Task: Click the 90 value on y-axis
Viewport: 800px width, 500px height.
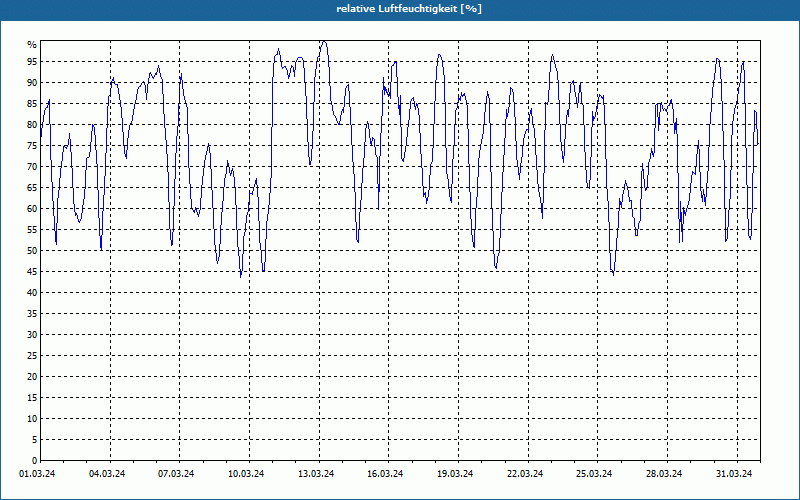Action: click(x=32, y=83)
